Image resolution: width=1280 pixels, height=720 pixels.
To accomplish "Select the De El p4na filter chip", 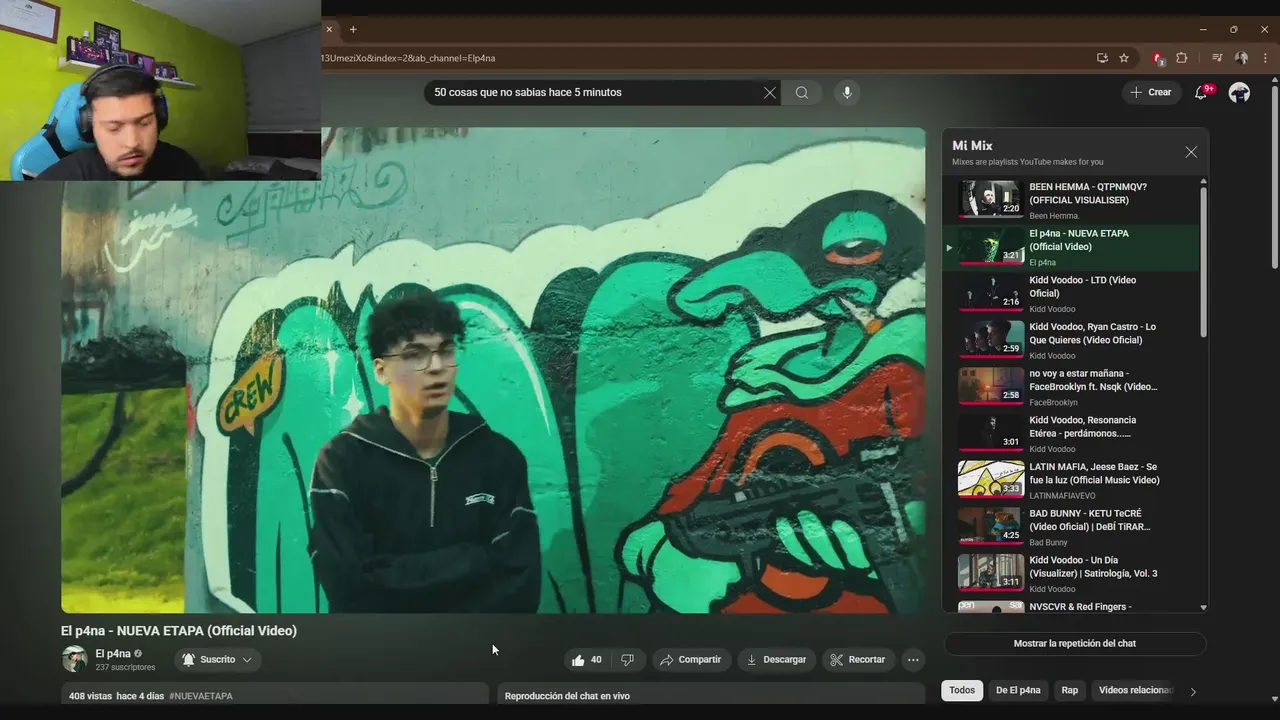I will [x=1018, y=690].
